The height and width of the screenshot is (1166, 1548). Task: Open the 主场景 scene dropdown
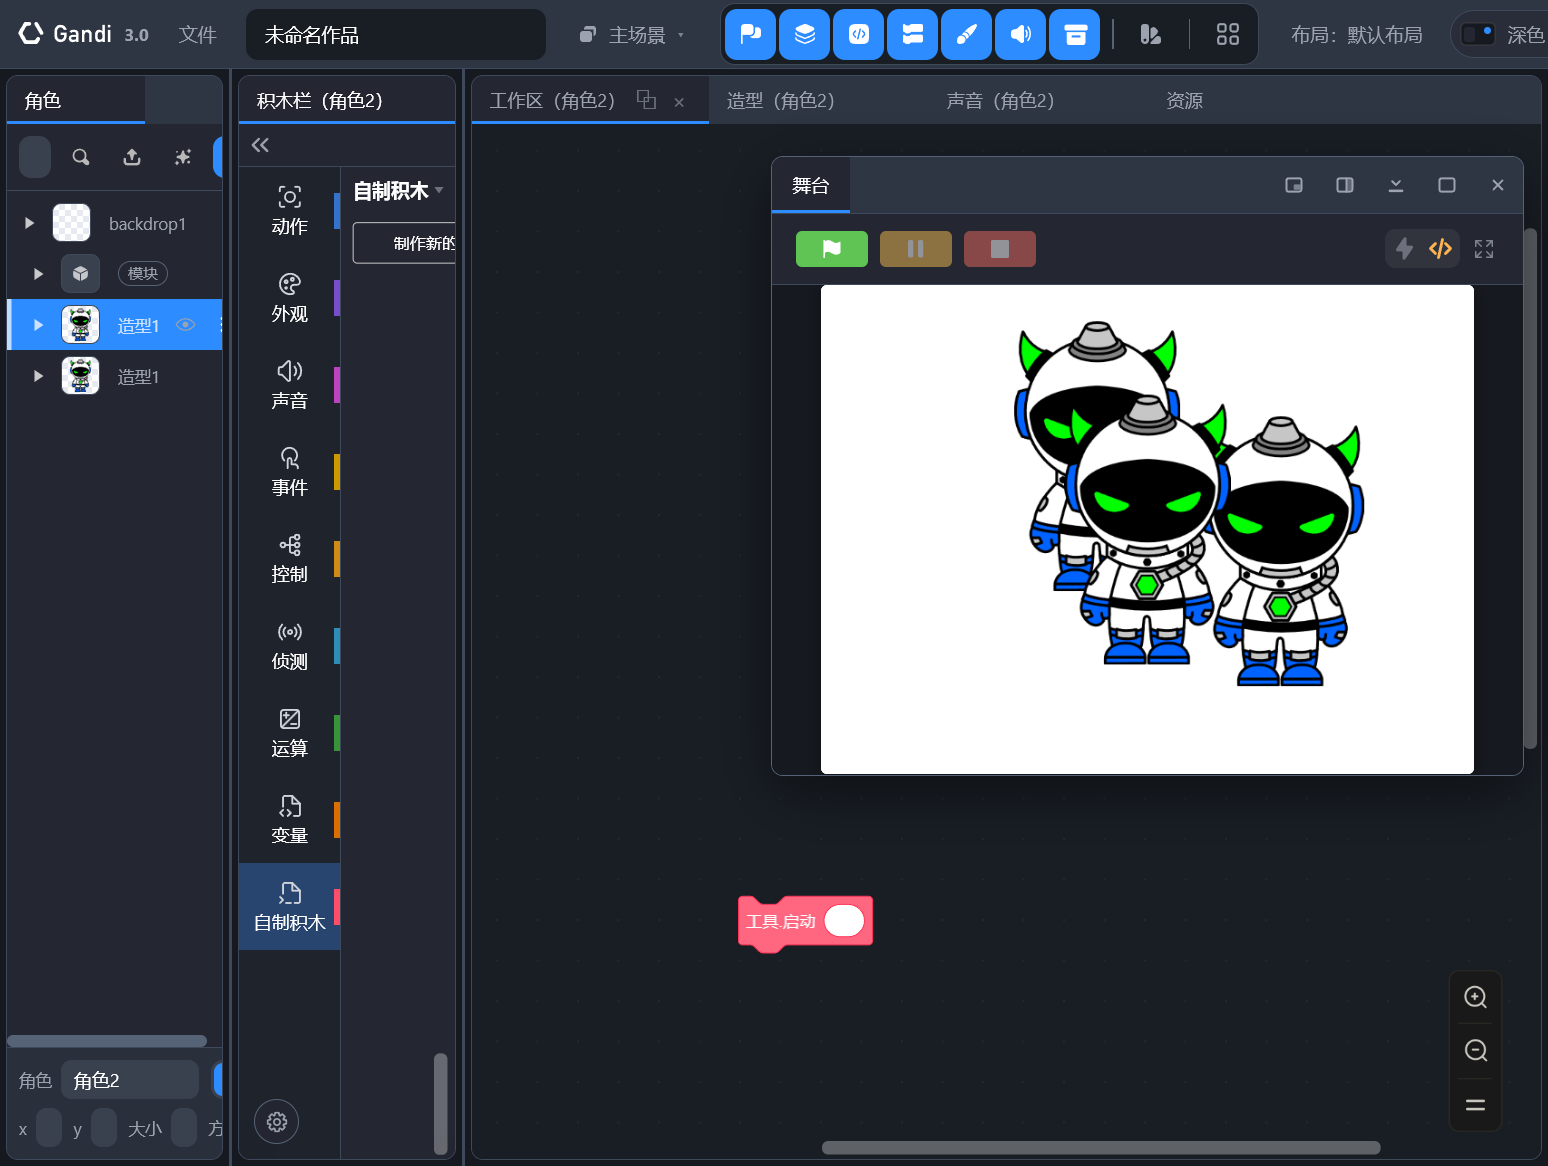pos(632,35)
